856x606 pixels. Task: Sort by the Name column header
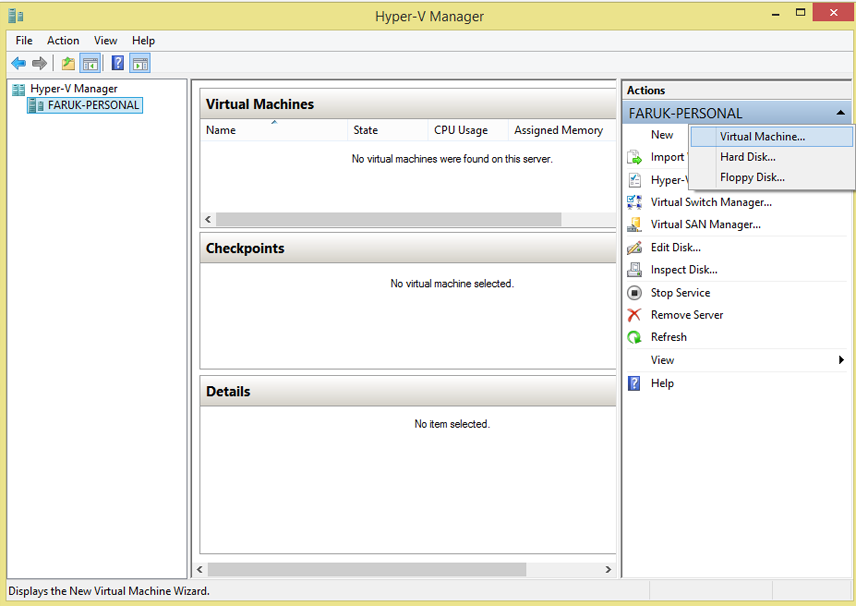[274, 130]
